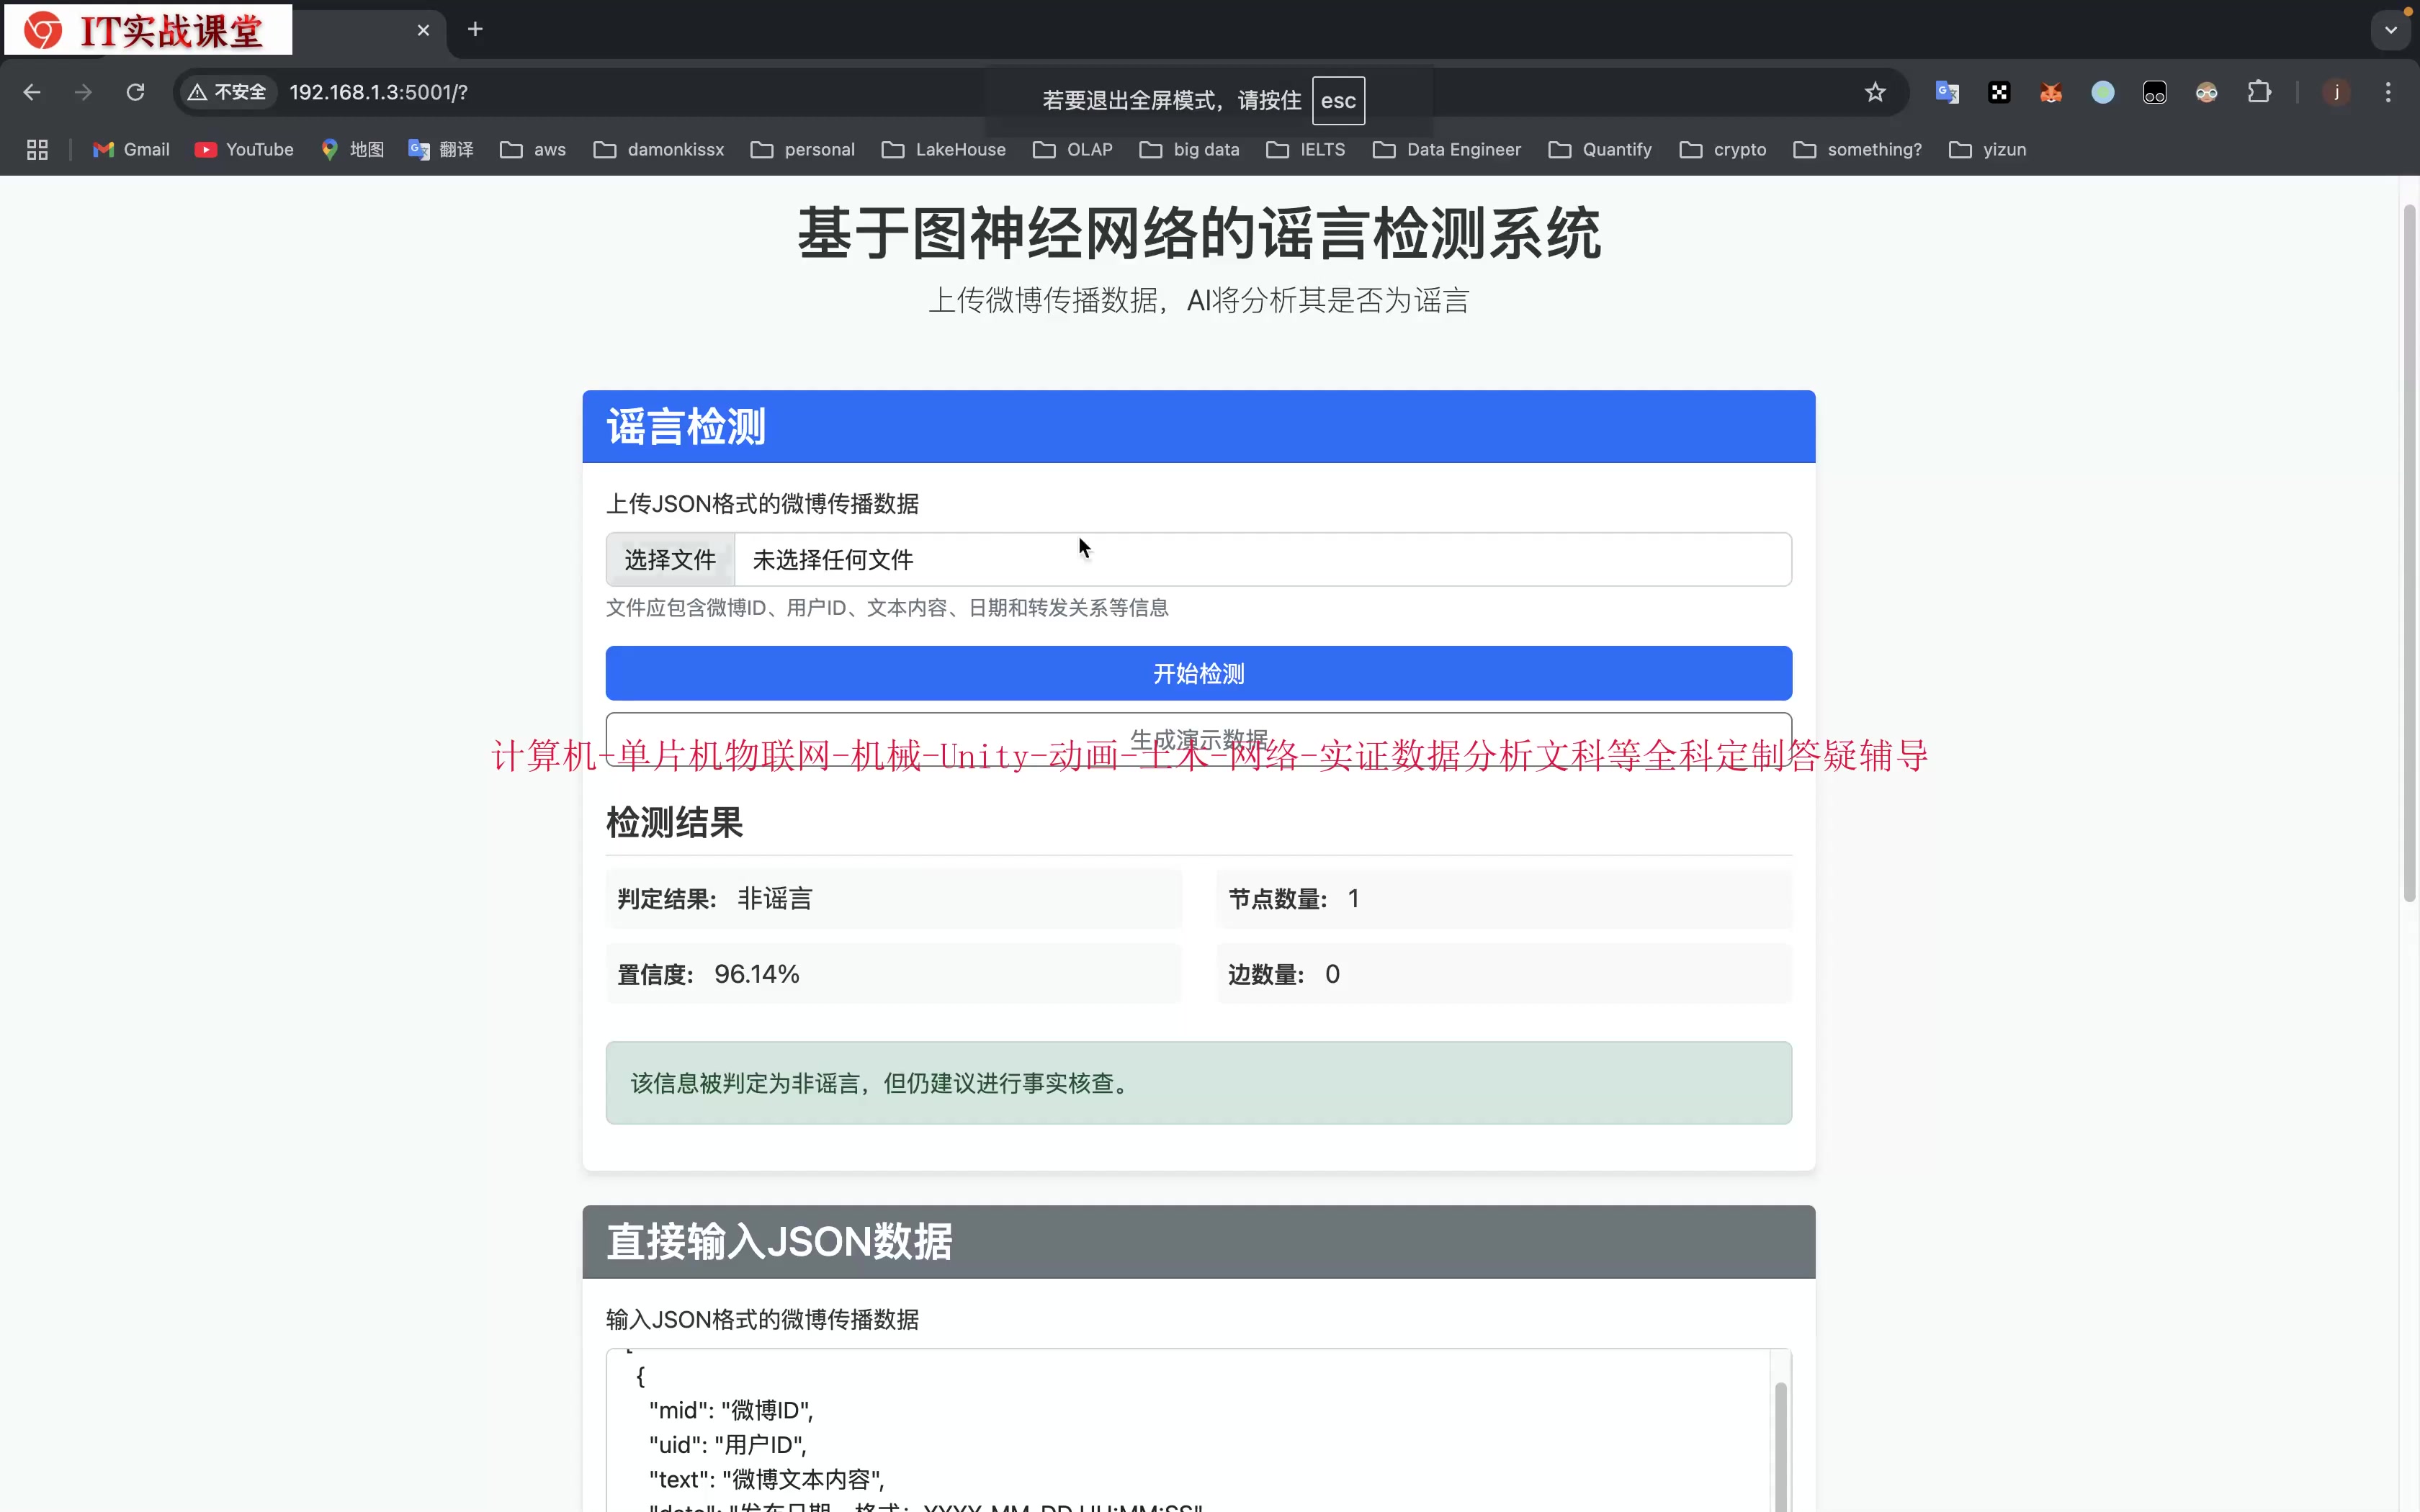Open the Google Translate extension icon
2420x1512 pixels.
1947,92
